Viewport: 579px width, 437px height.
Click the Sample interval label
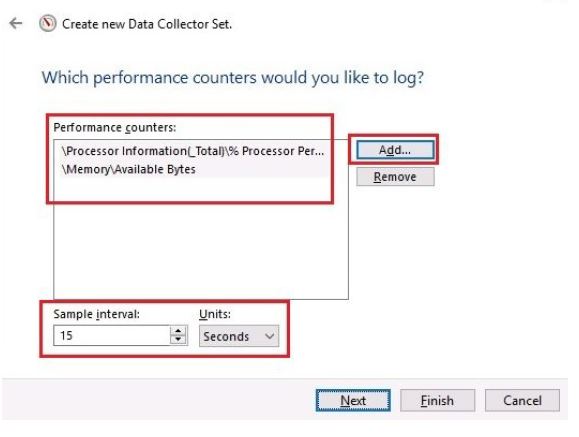pos(97,314)
